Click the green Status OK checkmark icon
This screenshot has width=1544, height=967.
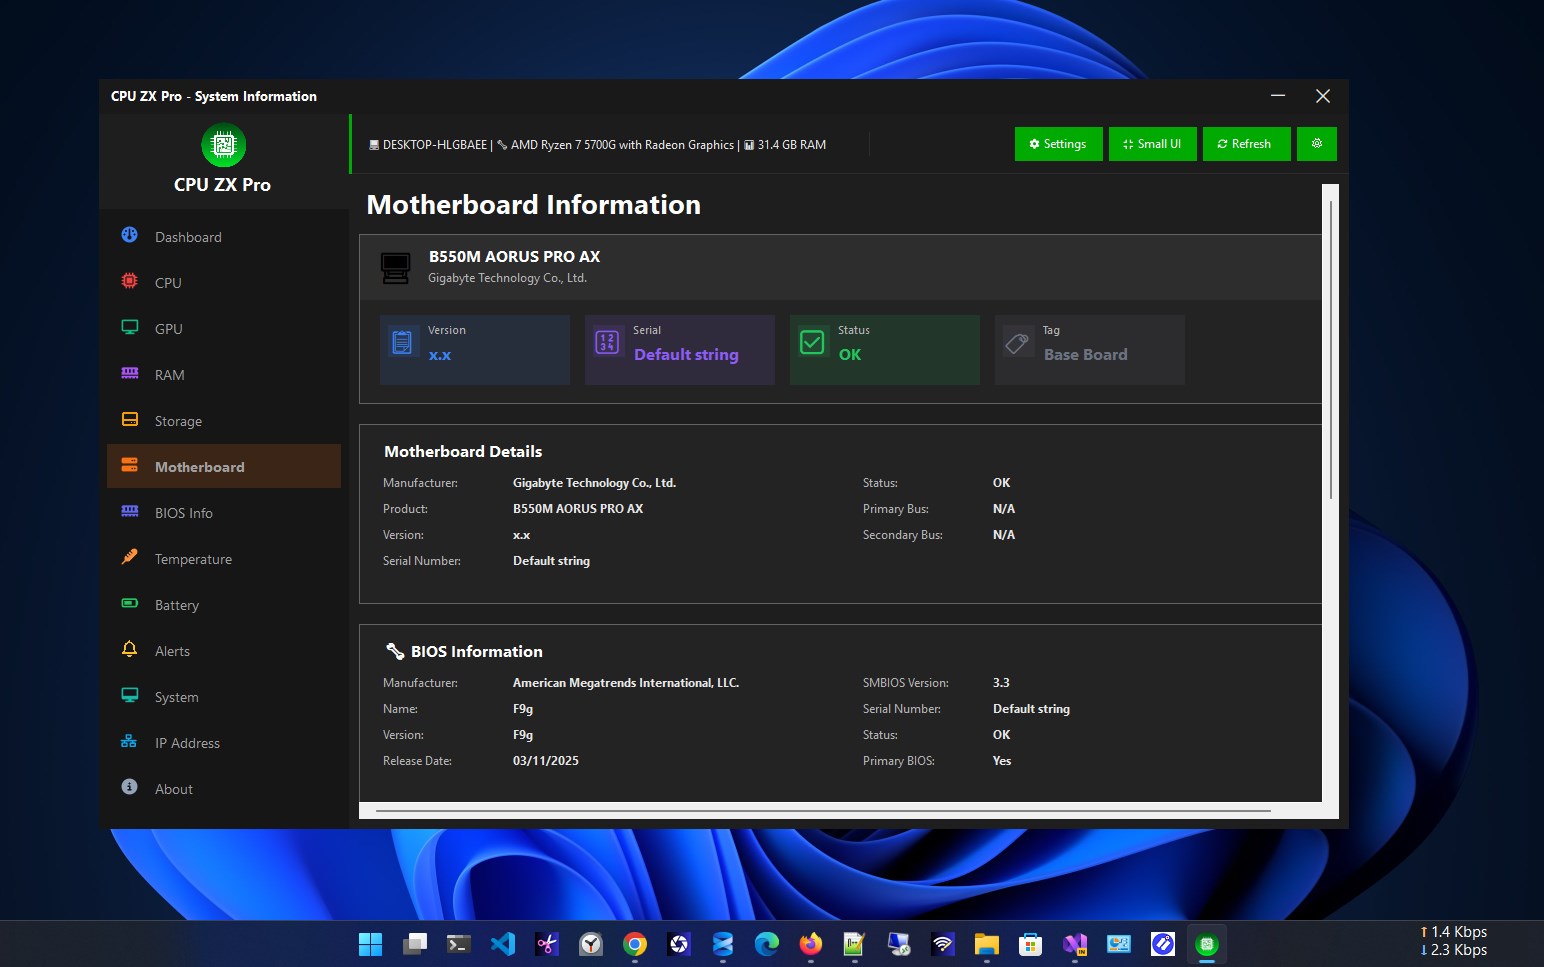click(x=812, y=343)
